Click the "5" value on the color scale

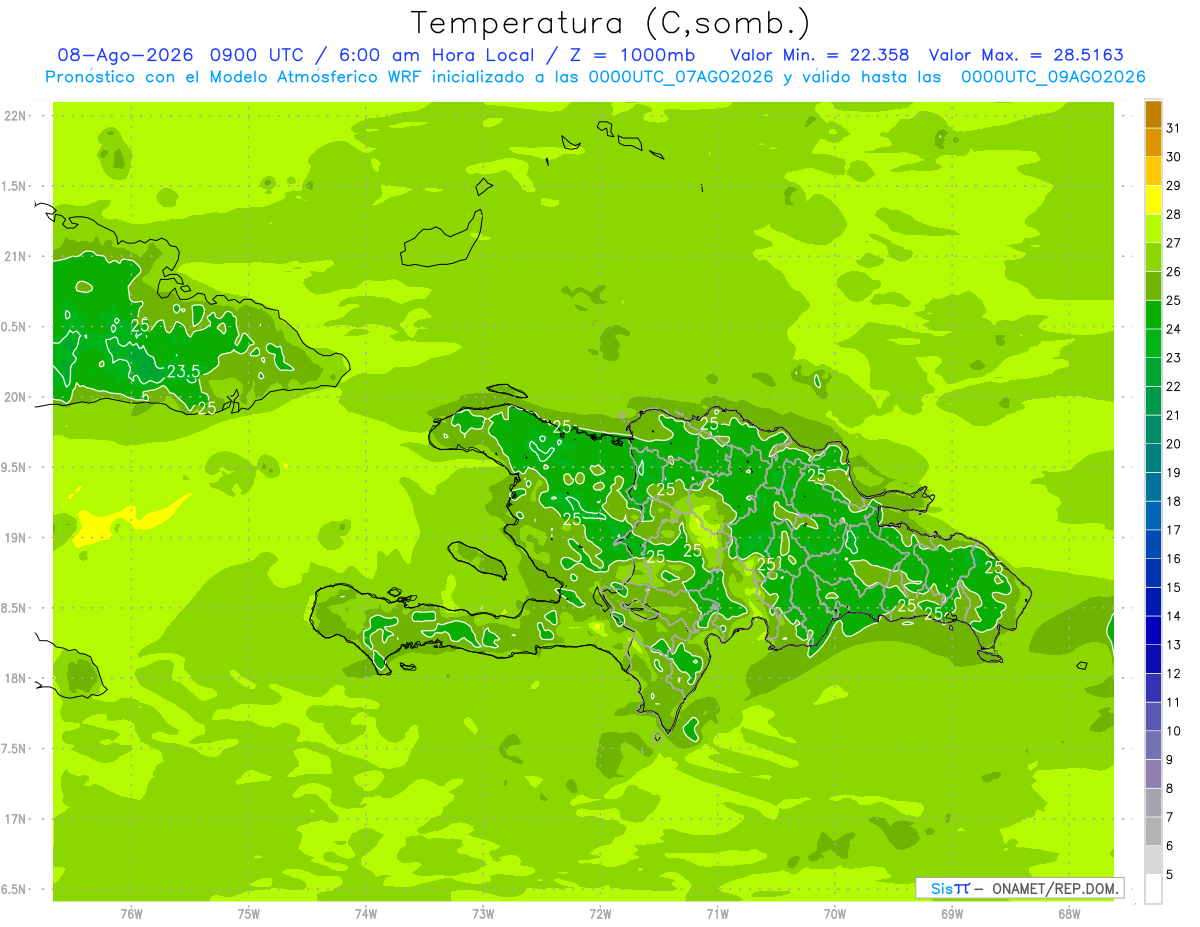(1170, 874)
